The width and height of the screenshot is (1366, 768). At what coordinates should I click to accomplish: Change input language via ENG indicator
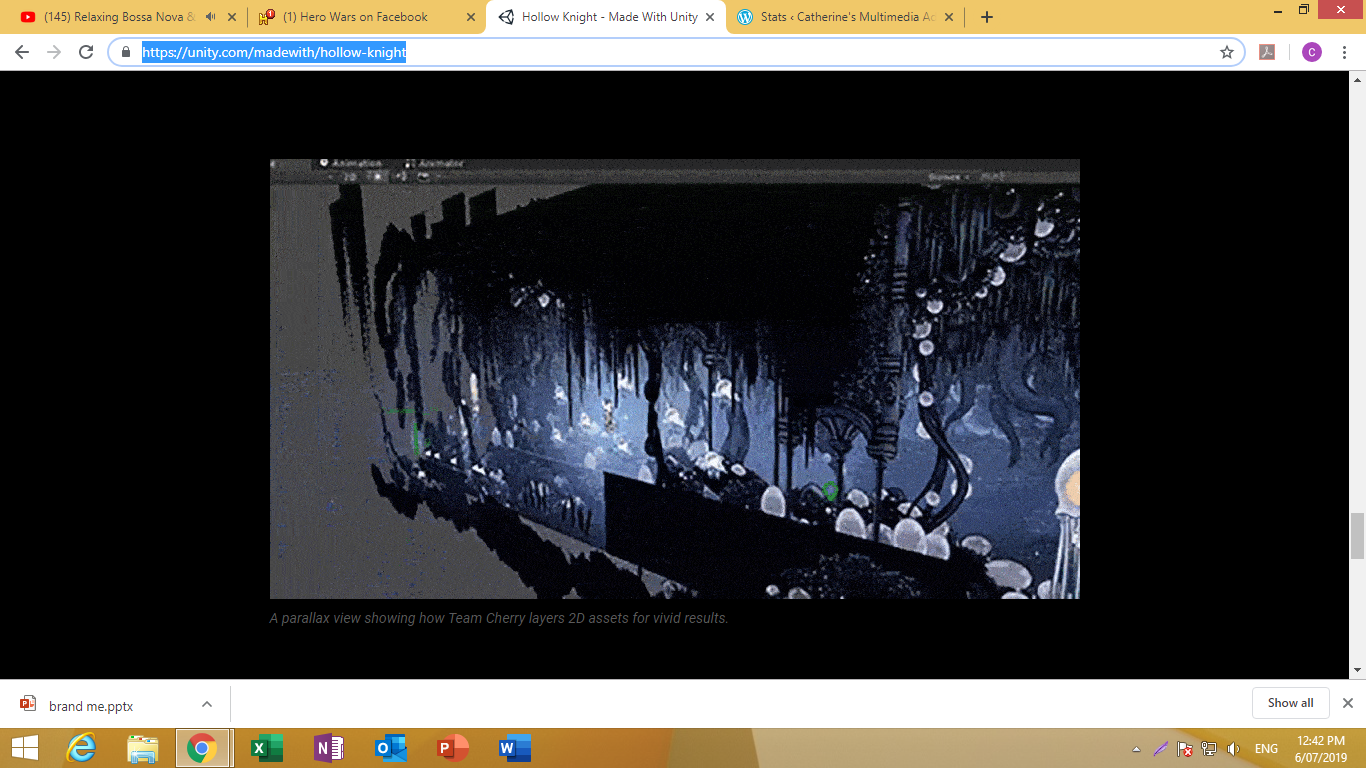(x=1266, y=749)
